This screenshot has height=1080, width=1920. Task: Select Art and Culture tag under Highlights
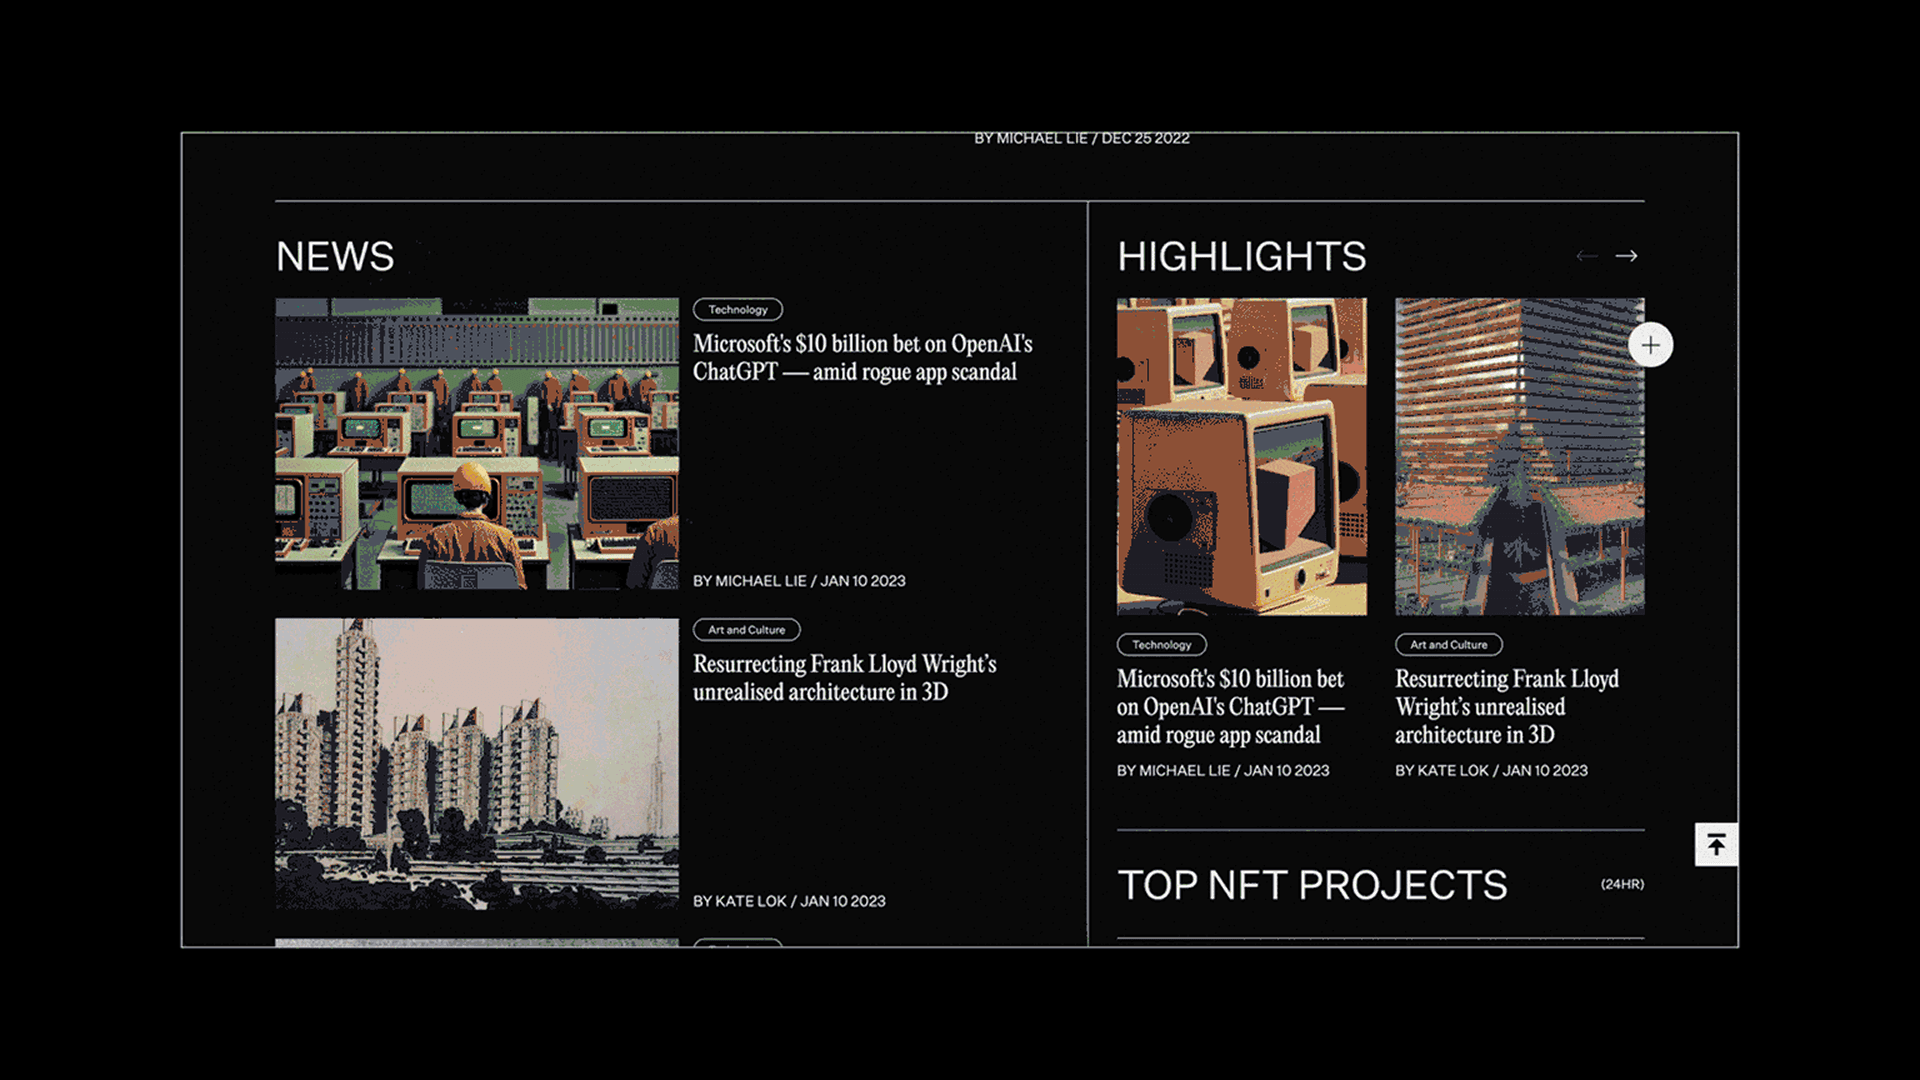pyautogui.click(x=1448, y=645)
